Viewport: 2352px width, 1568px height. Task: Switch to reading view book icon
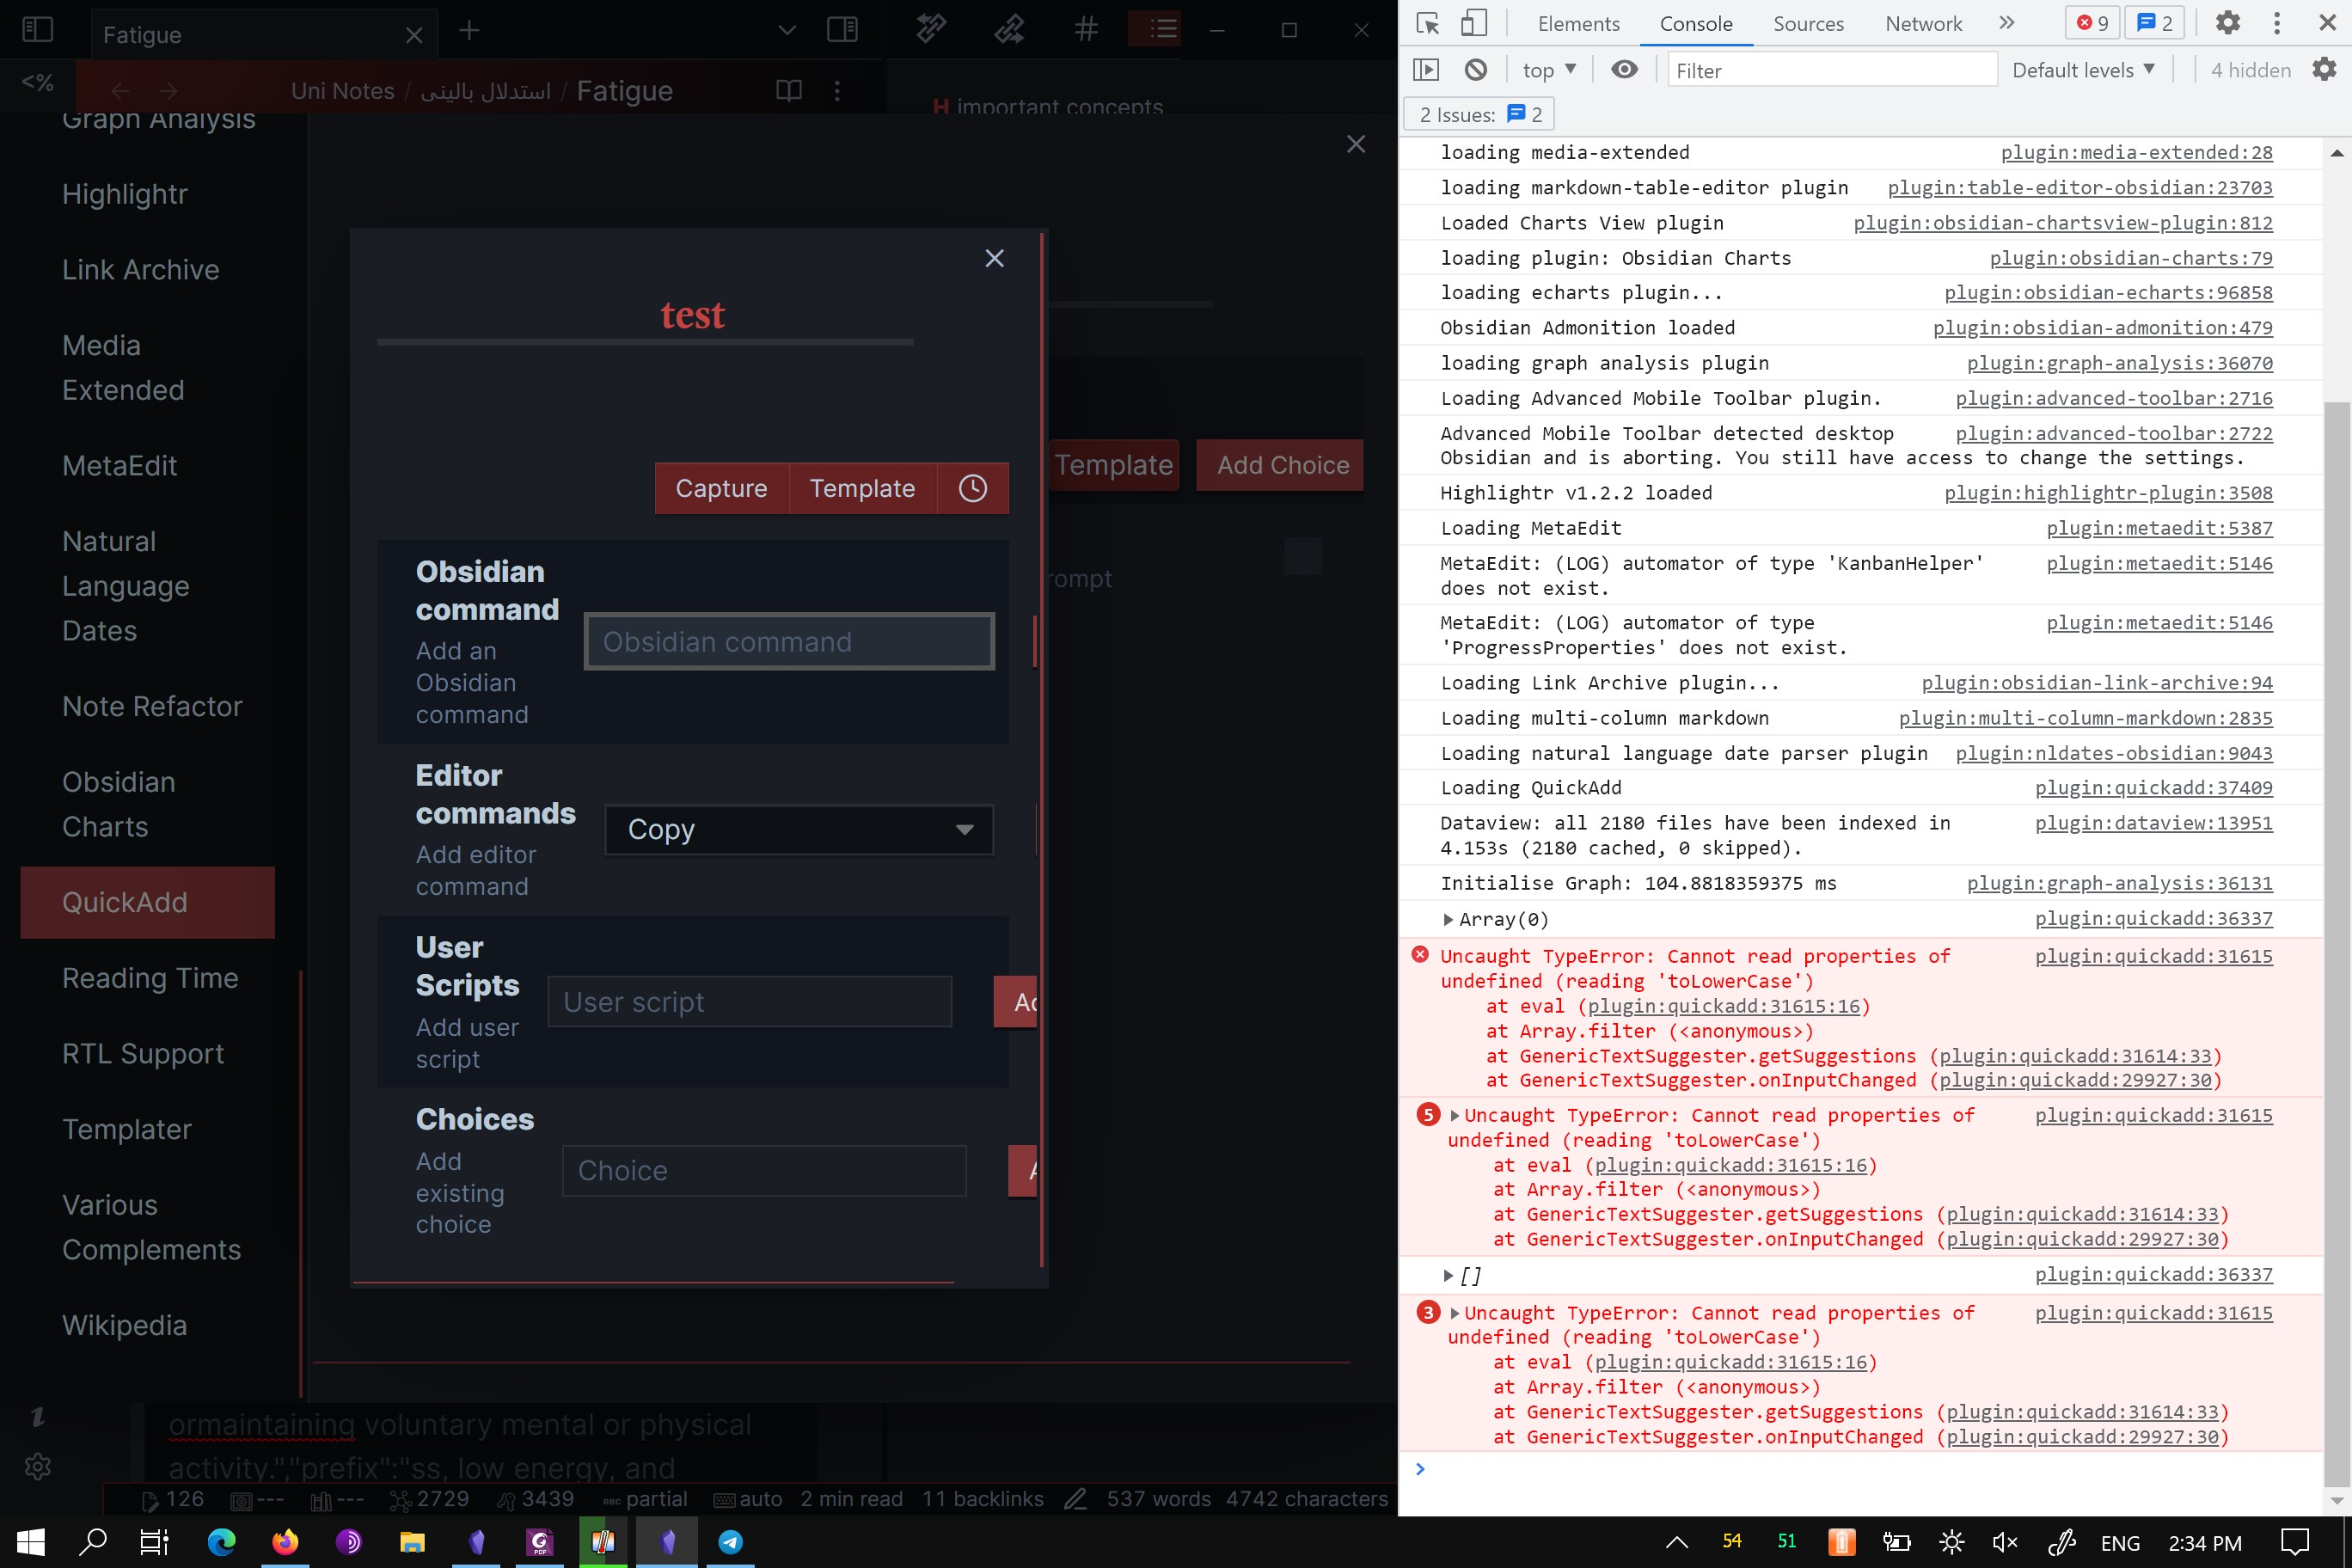point(789,91)
